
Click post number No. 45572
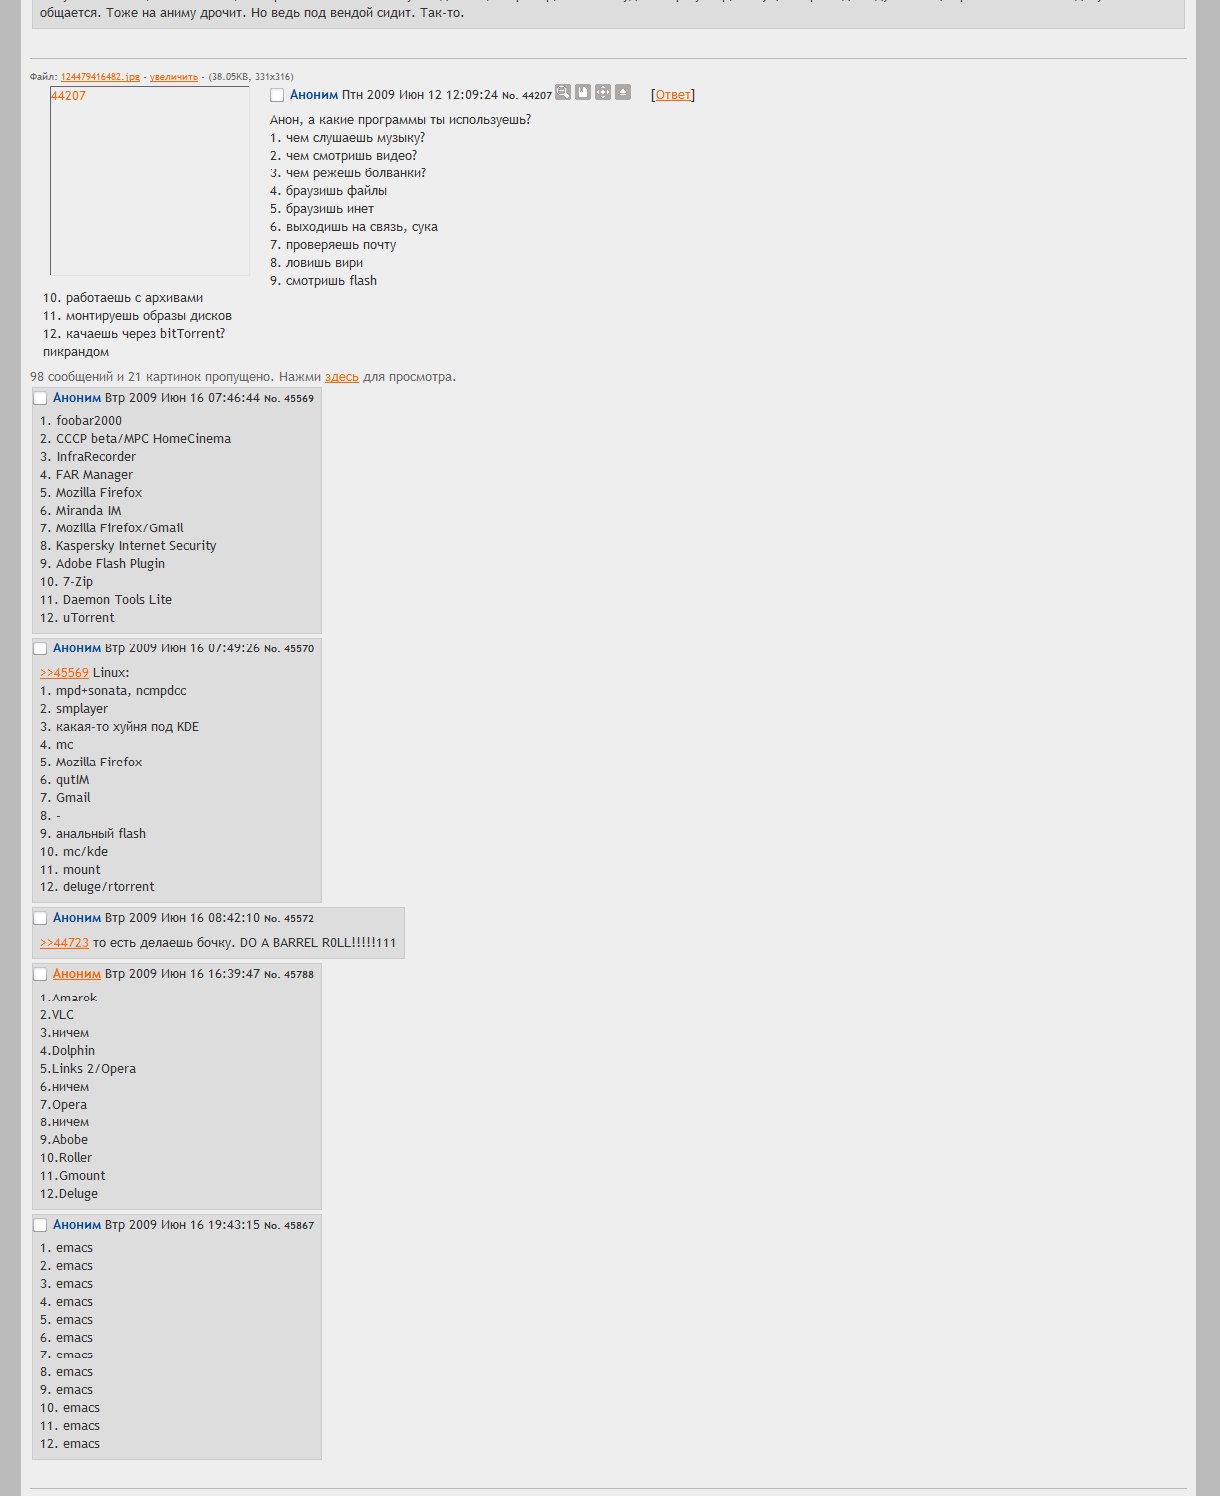[x=289, y=918]
